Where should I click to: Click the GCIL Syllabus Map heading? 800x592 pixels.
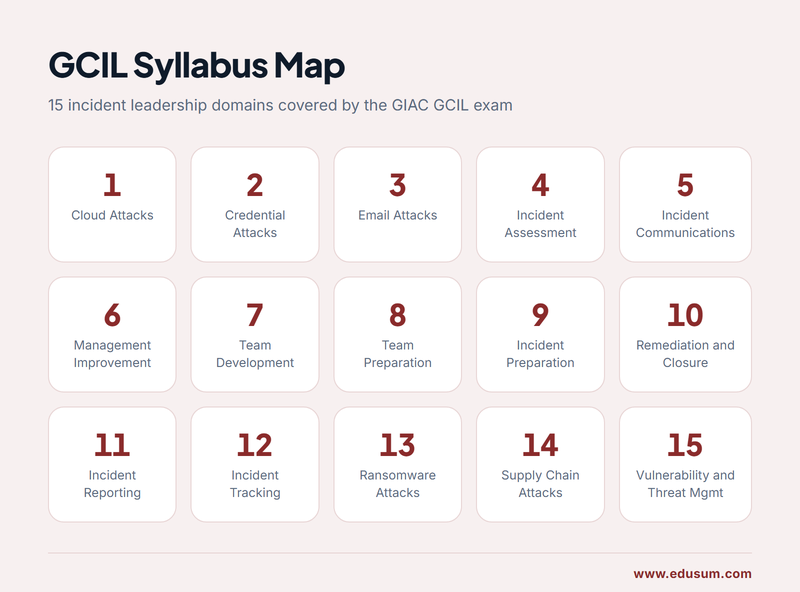196,66
